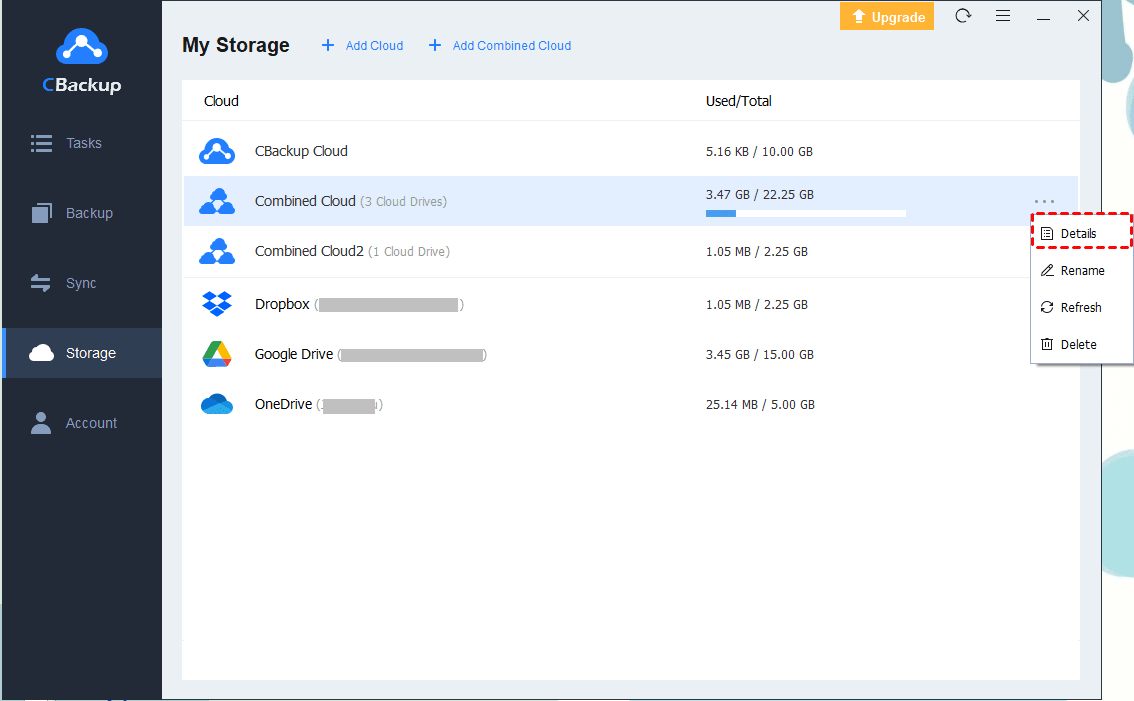This screenshot has width=1134, height=701.
Task: Click the Google Drive icon
Action: [x=217, y=354]
